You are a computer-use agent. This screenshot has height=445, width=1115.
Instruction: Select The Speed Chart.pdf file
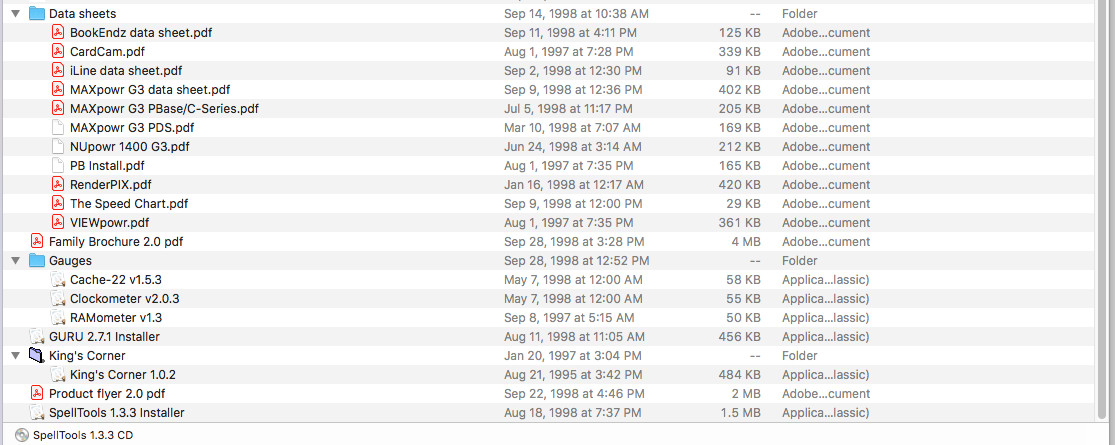[129, 203]
